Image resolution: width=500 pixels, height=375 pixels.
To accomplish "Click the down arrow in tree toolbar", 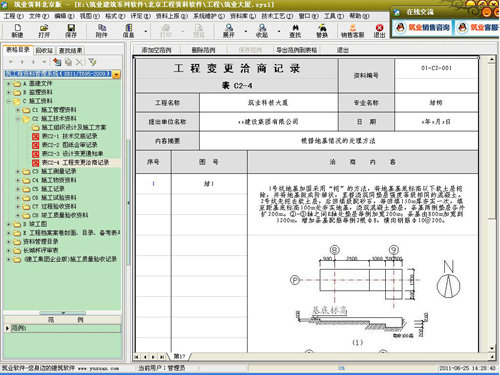I will pyautogui.click(x=33, y=62).
